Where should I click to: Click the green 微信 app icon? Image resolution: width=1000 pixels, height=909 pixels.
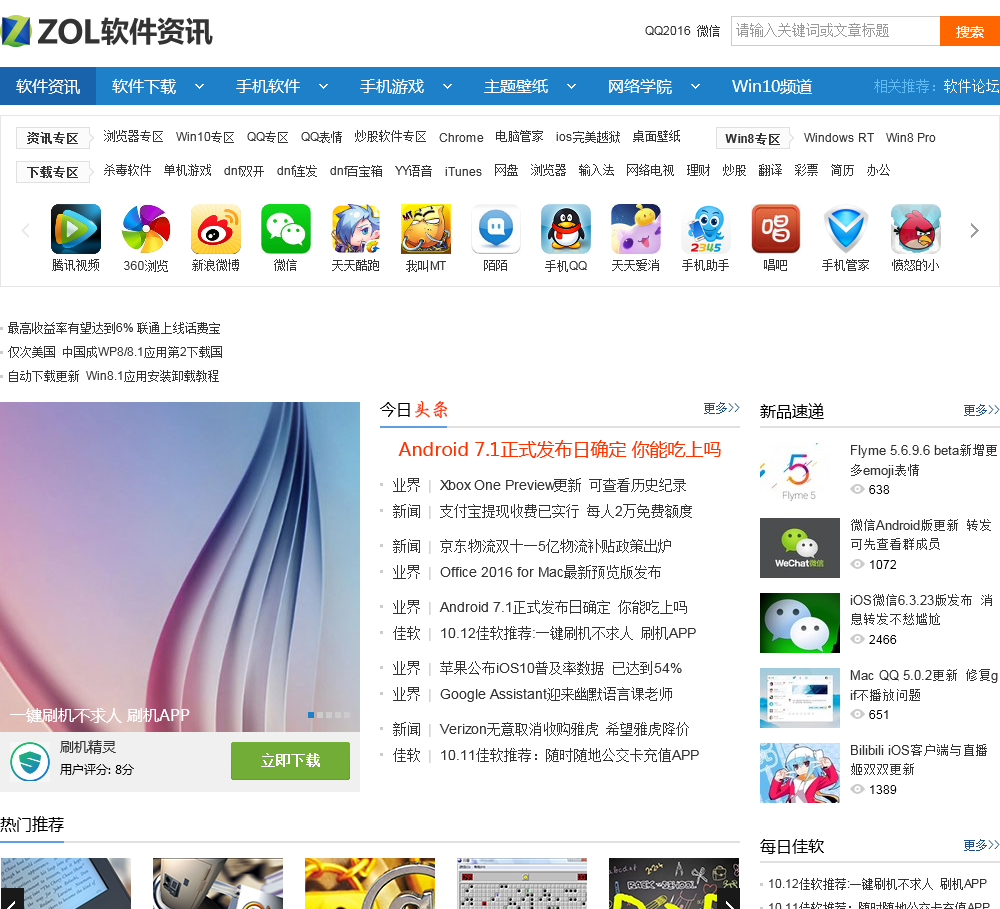[286, 229]
